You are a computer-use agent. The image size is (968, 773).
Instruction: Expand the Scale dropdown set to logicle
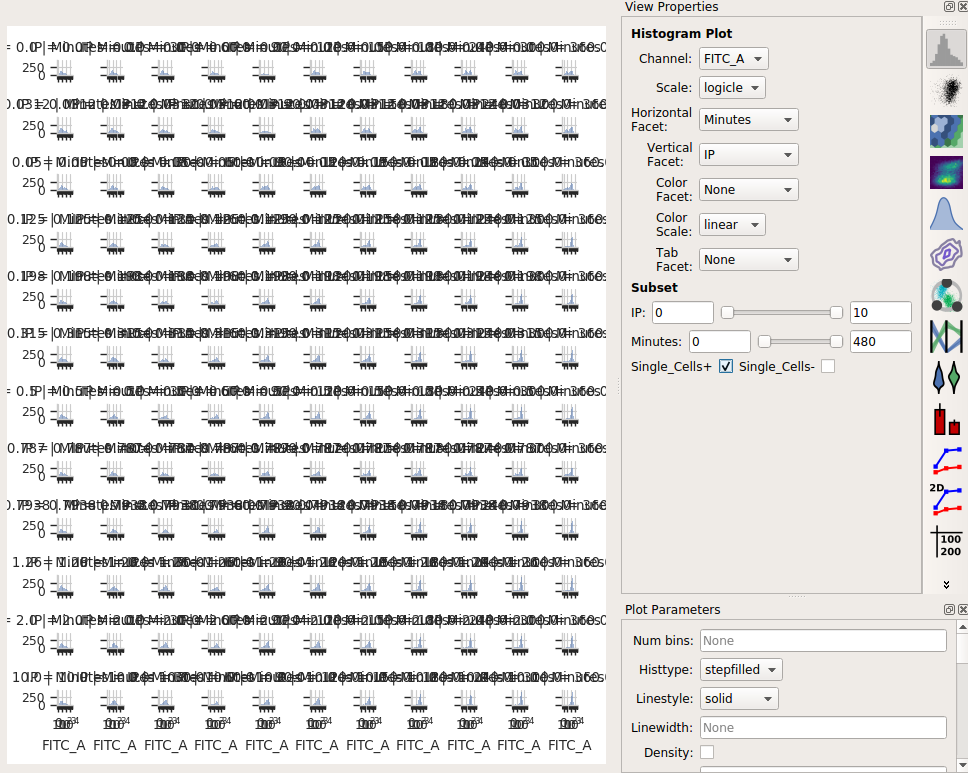pos(732,88)
